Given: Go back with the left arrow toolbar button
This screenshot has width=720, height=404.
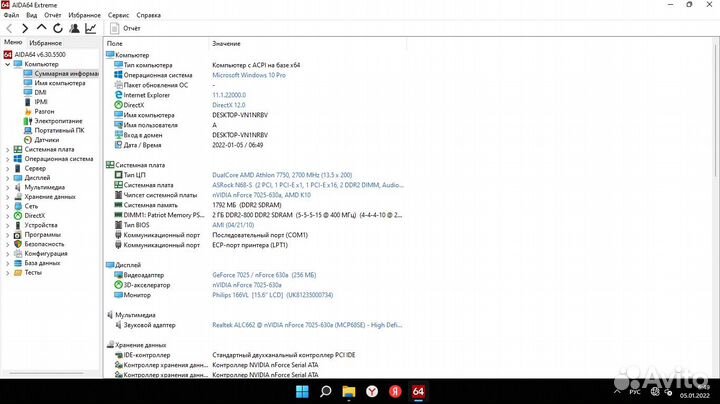Looking at the screenshot, I should tap(9, 28).
